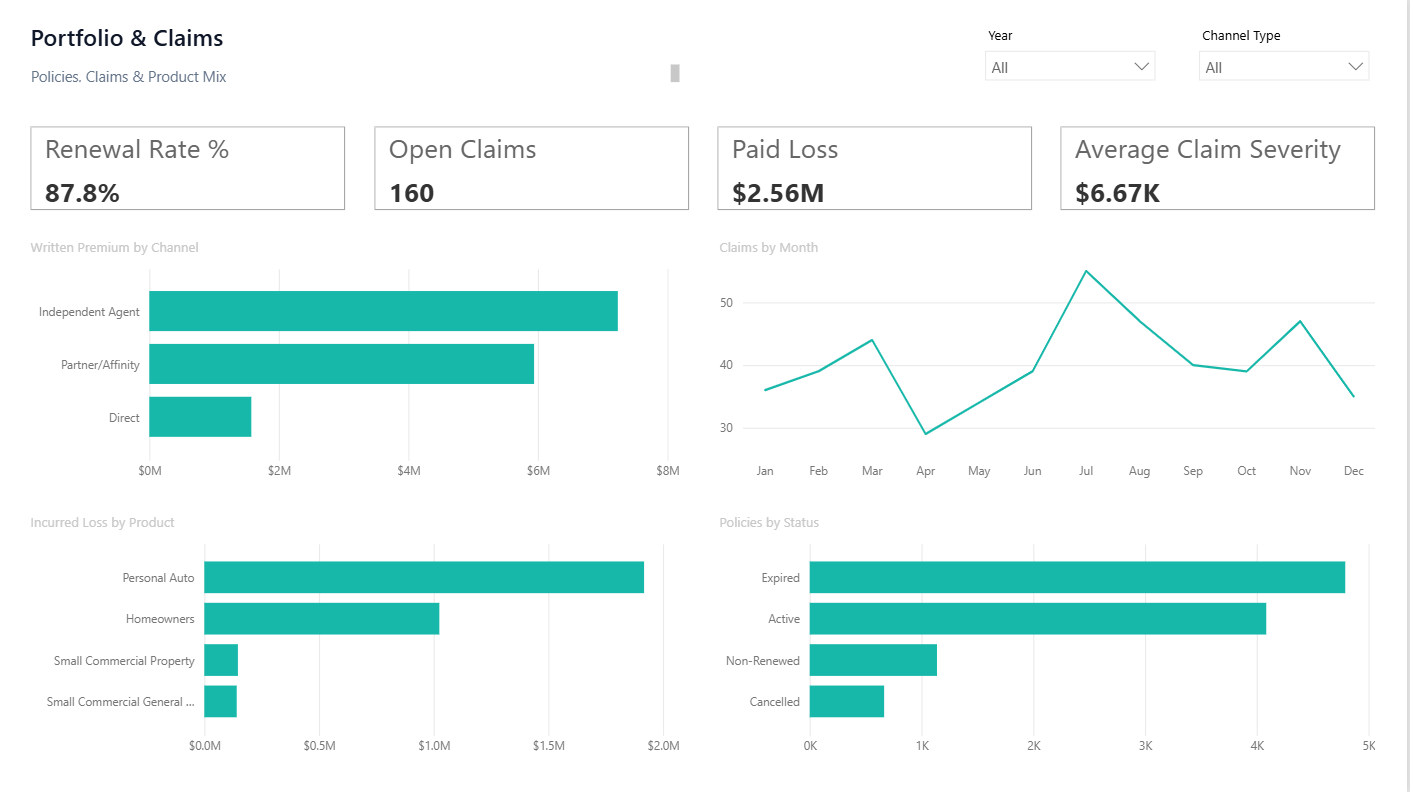This screenshot has width=1410, height=792.
Task: Select the Average Claim Severity card
Action: 1217,168
